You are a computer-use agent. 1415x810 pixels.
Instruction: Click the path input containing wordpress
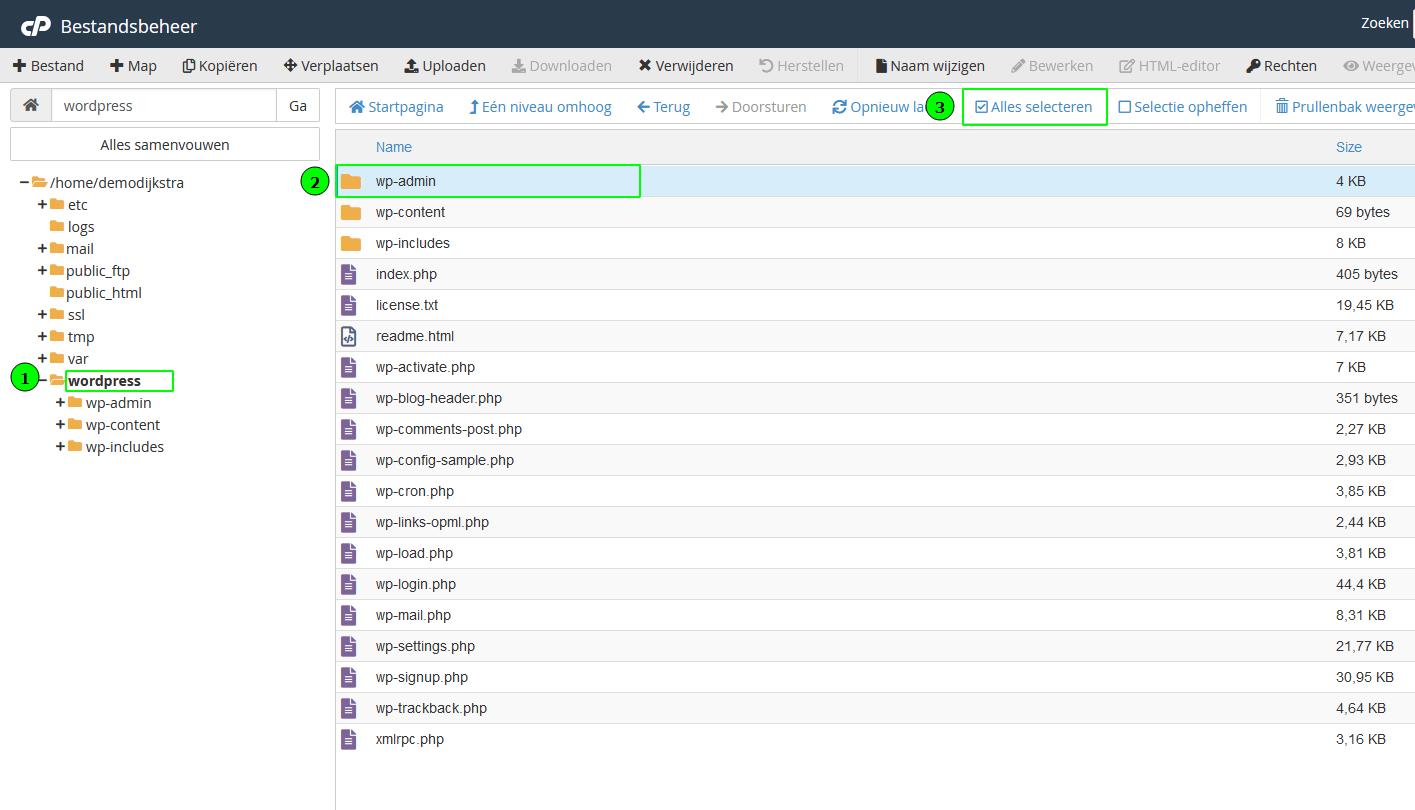click(164, 105)
